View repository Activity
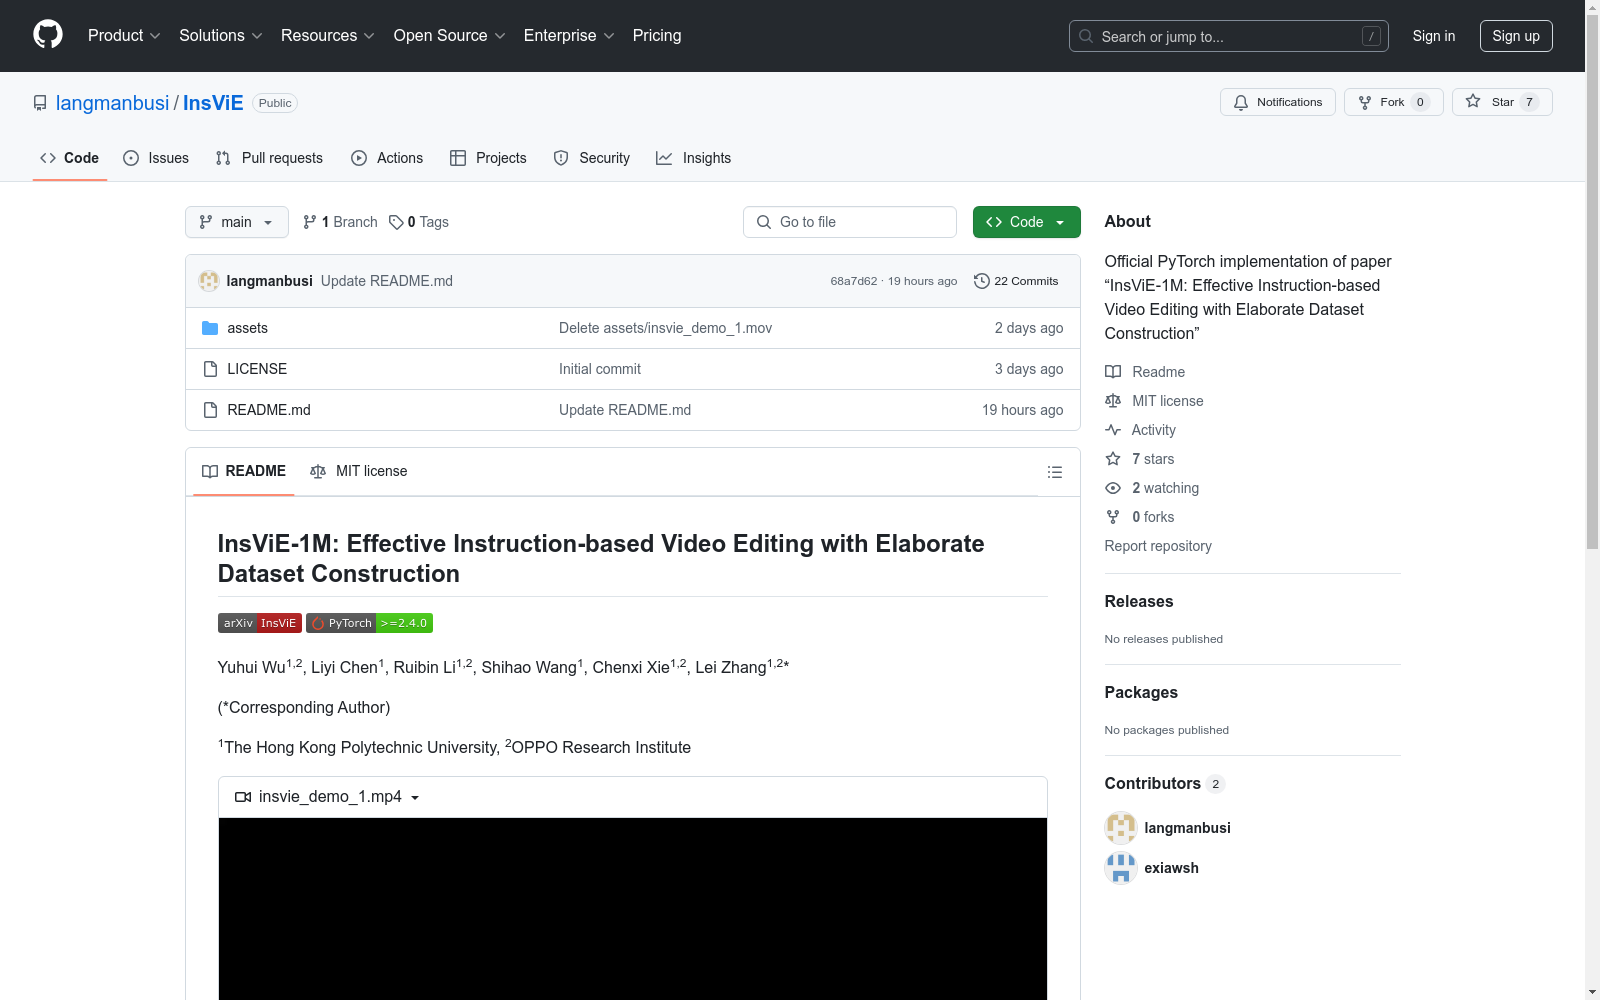Viewport: 1600px width, 1000px height. tap(1140, 430)
